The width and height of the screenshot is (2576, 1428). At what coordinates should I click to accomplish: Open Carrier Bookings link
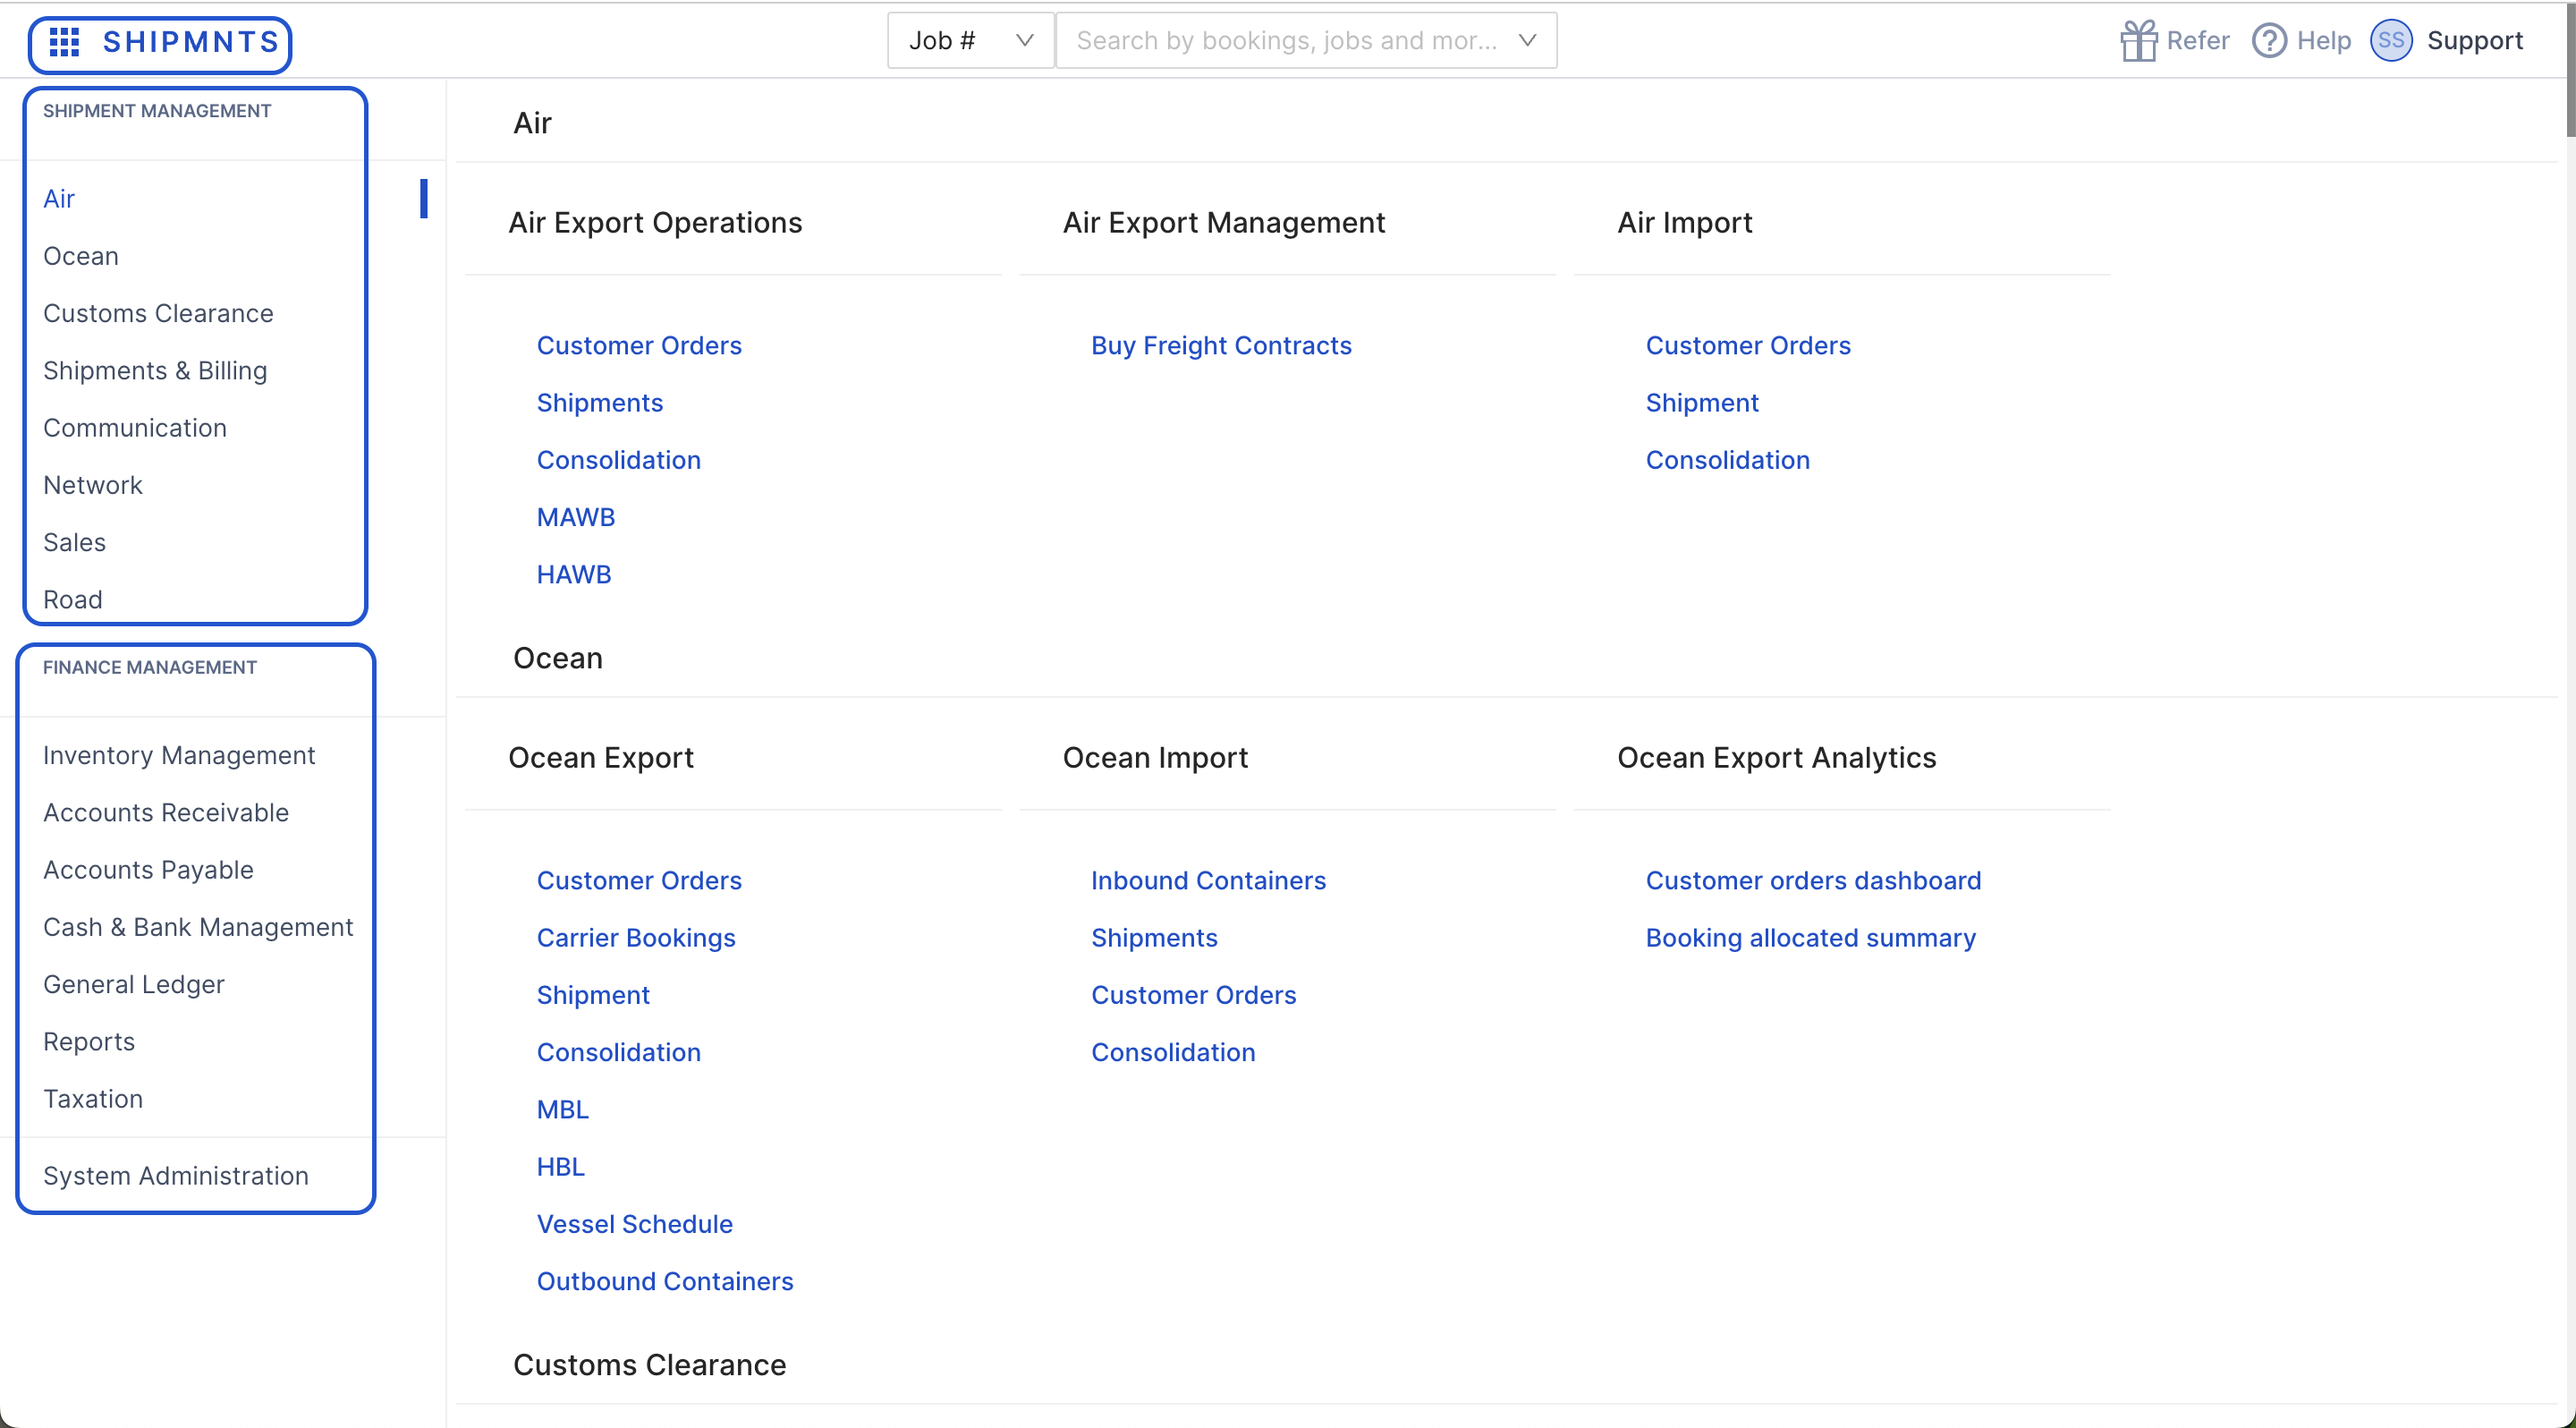(636, 937)
